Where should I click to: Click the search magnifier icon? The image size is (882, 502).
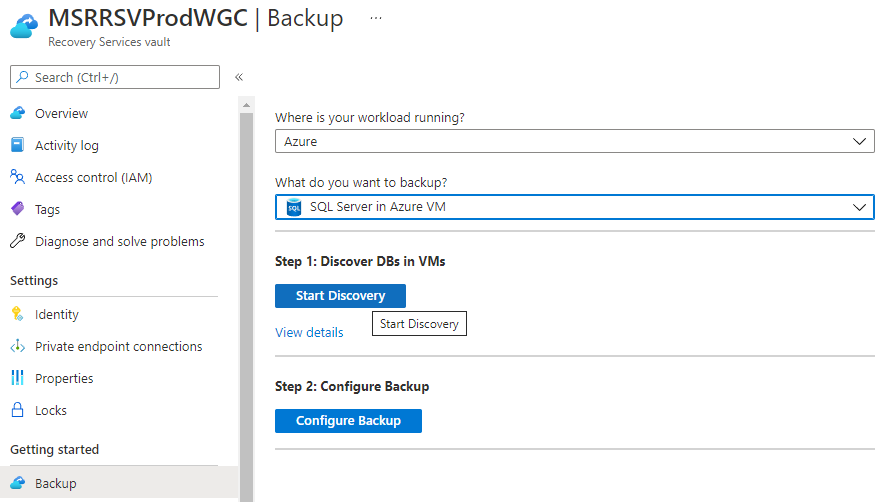coord(22,77)
